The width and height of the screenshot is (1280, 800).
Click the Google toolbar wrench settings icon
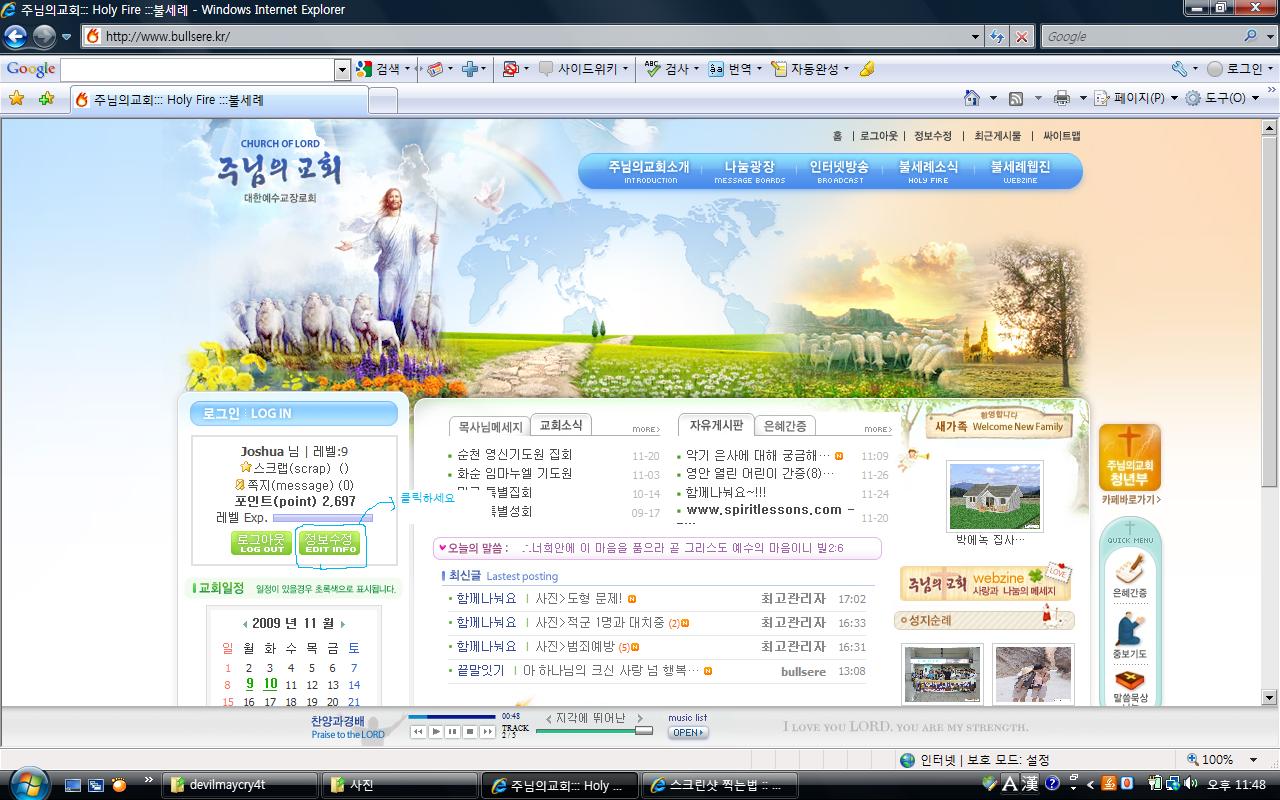(1179, 69)
